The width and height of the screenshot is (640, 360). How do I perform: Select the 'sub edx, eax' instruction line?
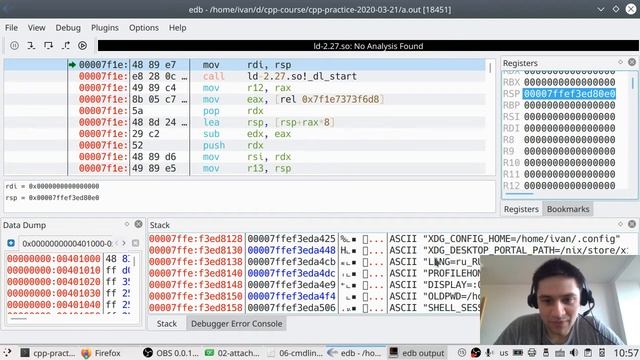point(245,133)
